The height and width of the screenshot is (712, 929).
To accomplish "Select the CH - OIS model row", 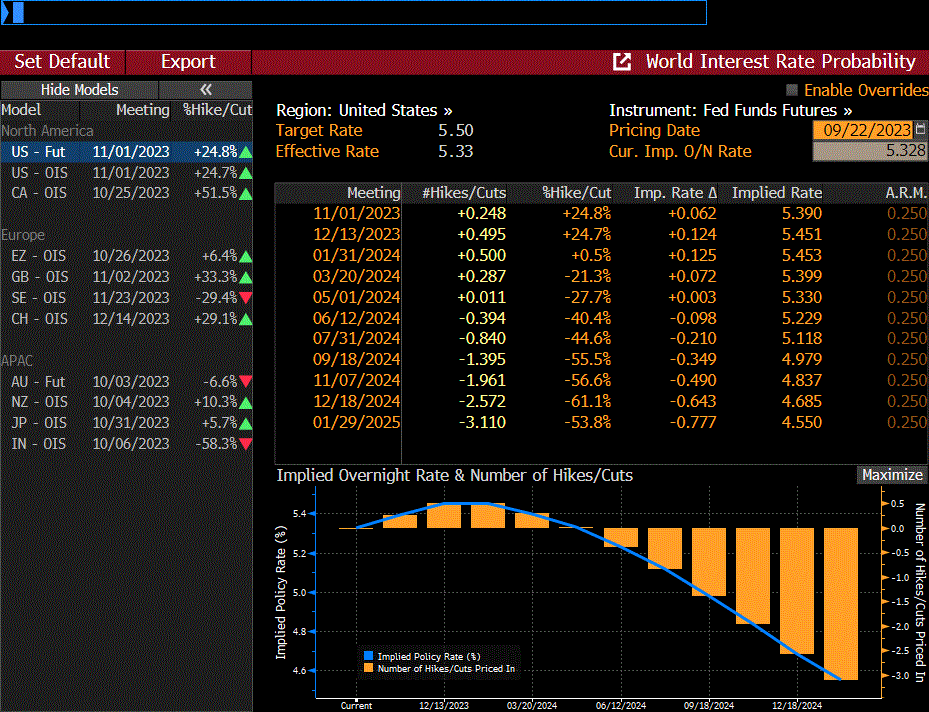I will [126, 319].
